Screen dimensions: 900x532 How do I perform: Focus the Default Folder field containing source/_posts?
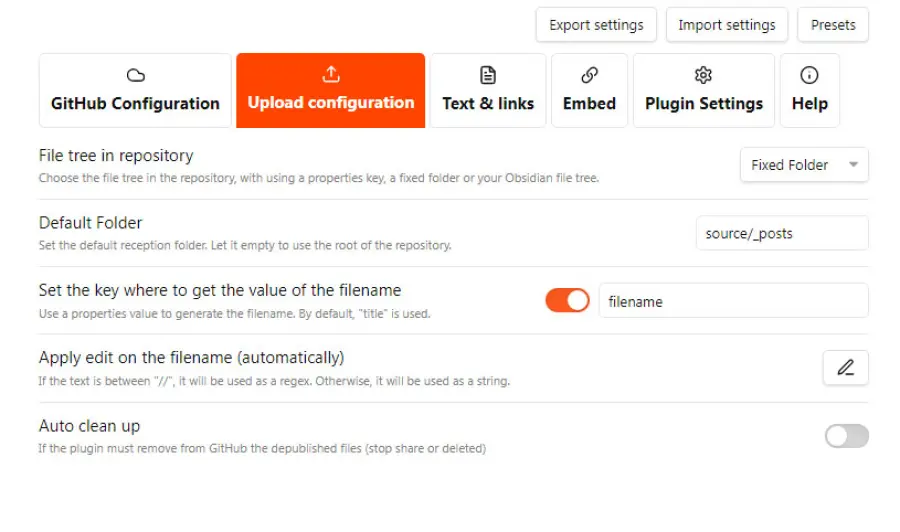781,234
